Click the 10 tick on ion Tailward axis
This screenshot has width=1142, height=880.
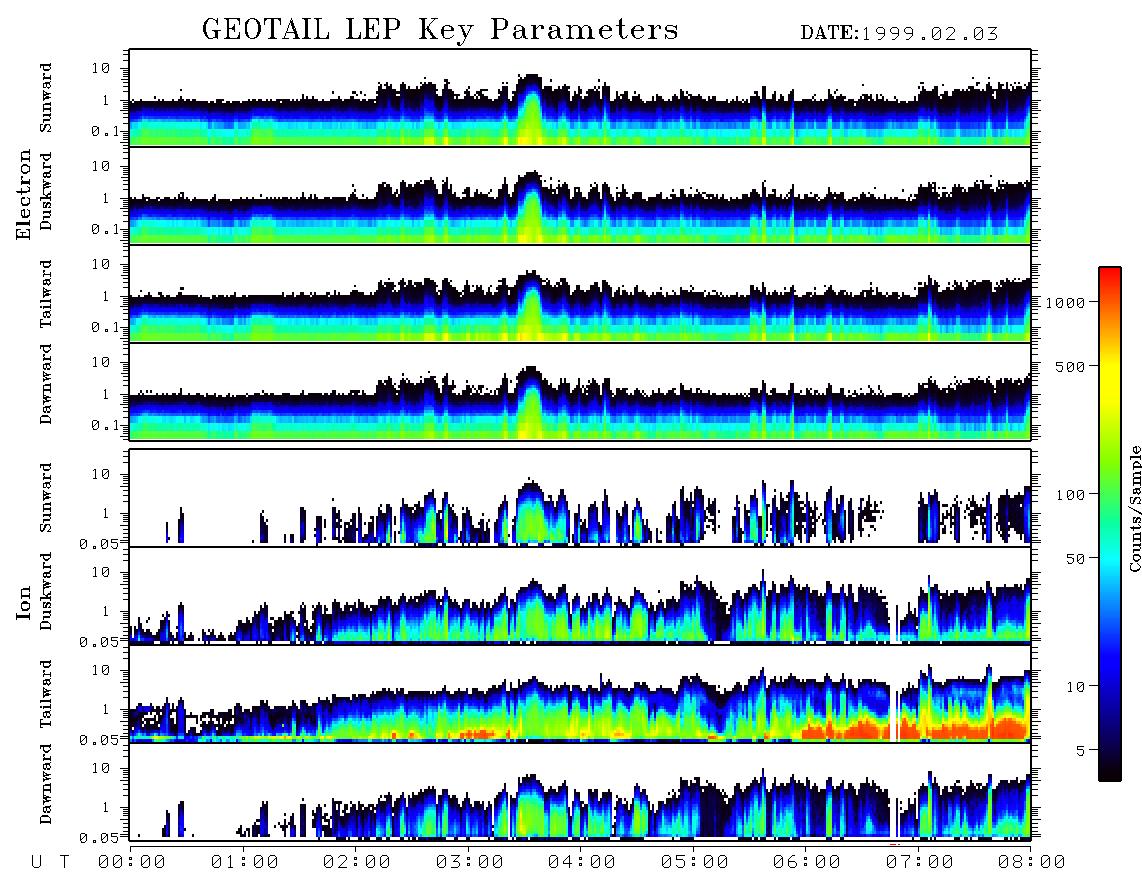[101, 669]
